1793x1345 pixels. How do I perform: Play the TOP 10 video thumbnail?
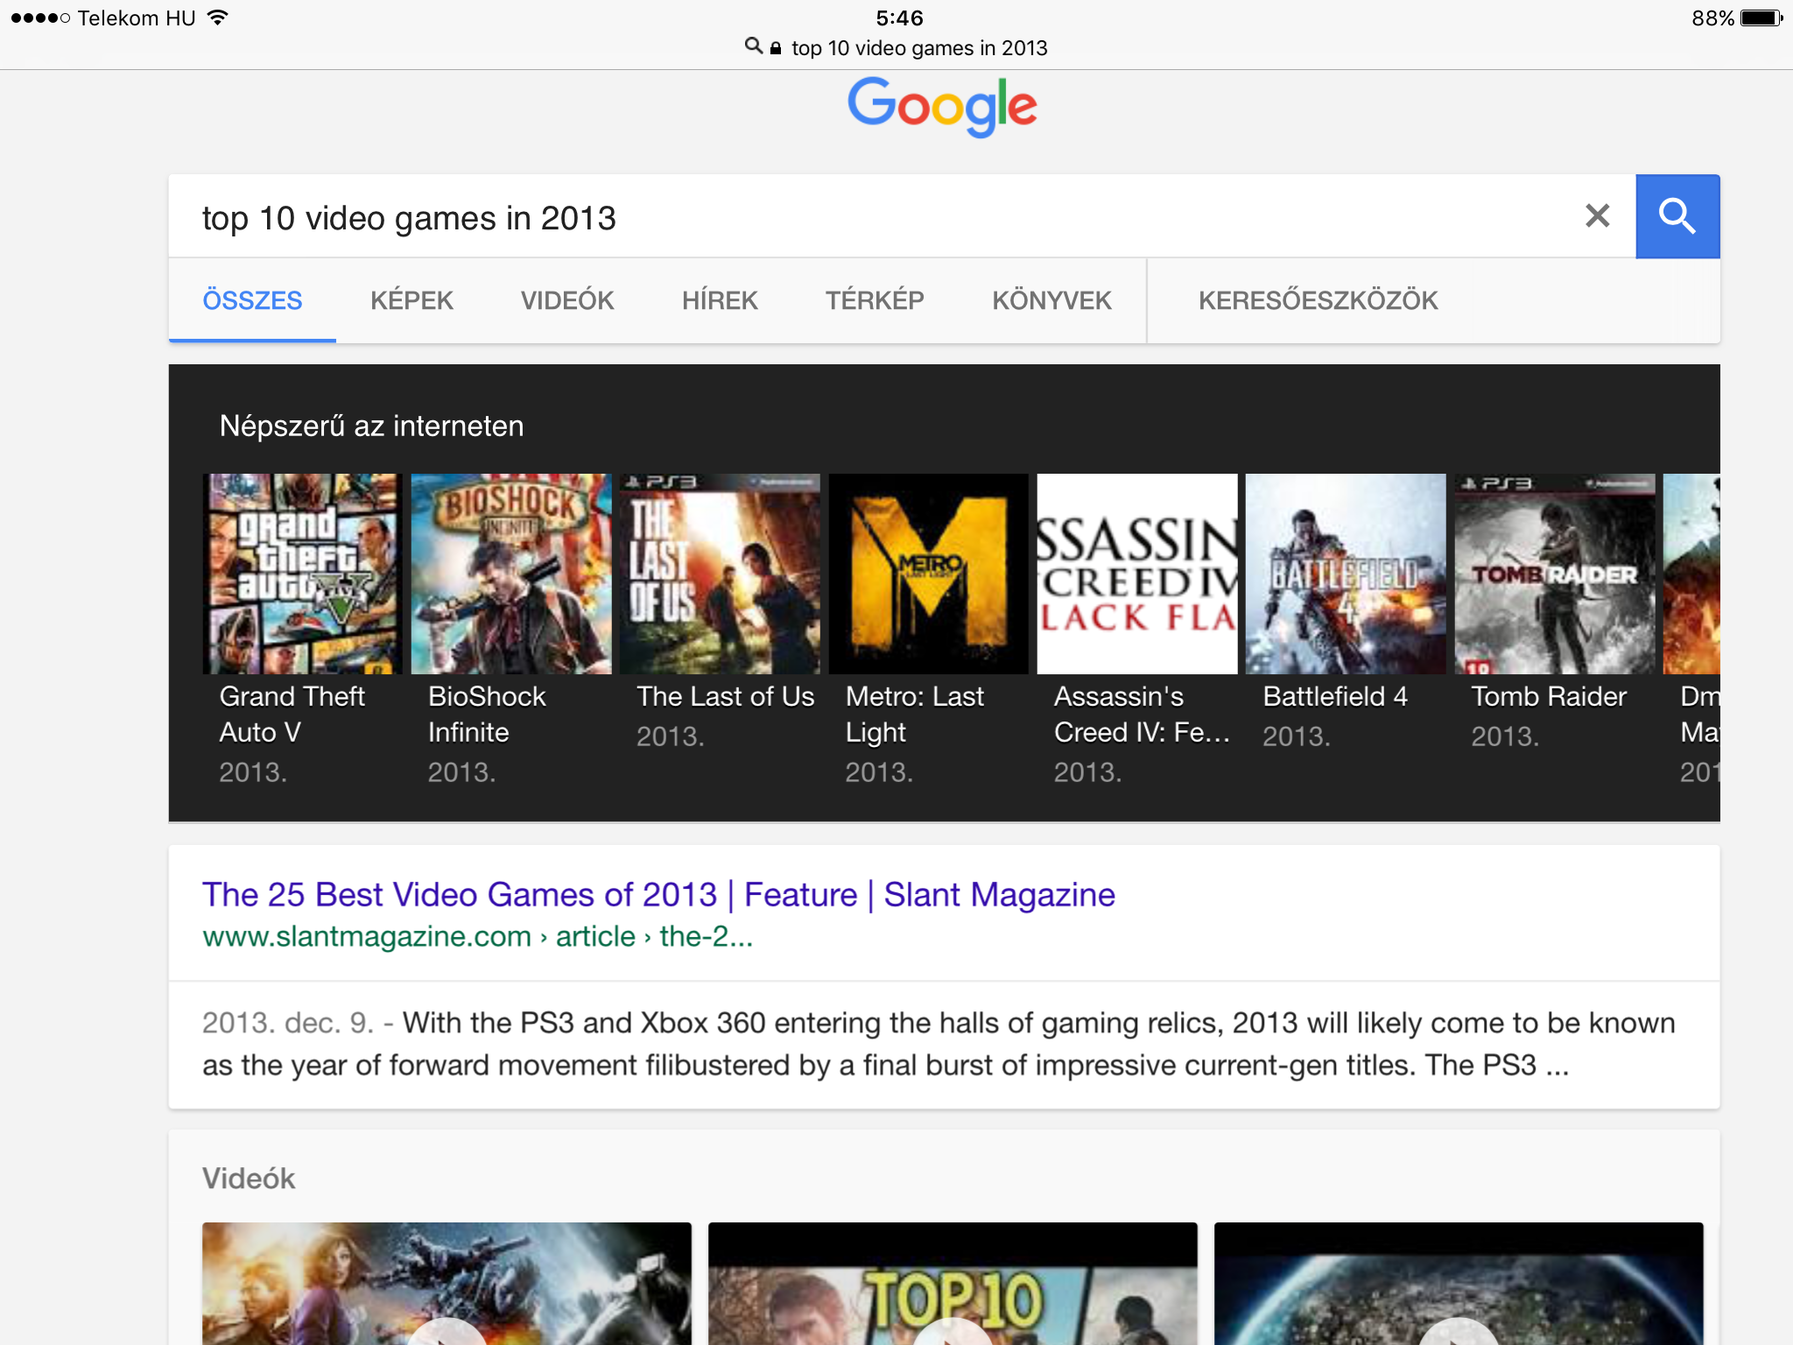953,1283
